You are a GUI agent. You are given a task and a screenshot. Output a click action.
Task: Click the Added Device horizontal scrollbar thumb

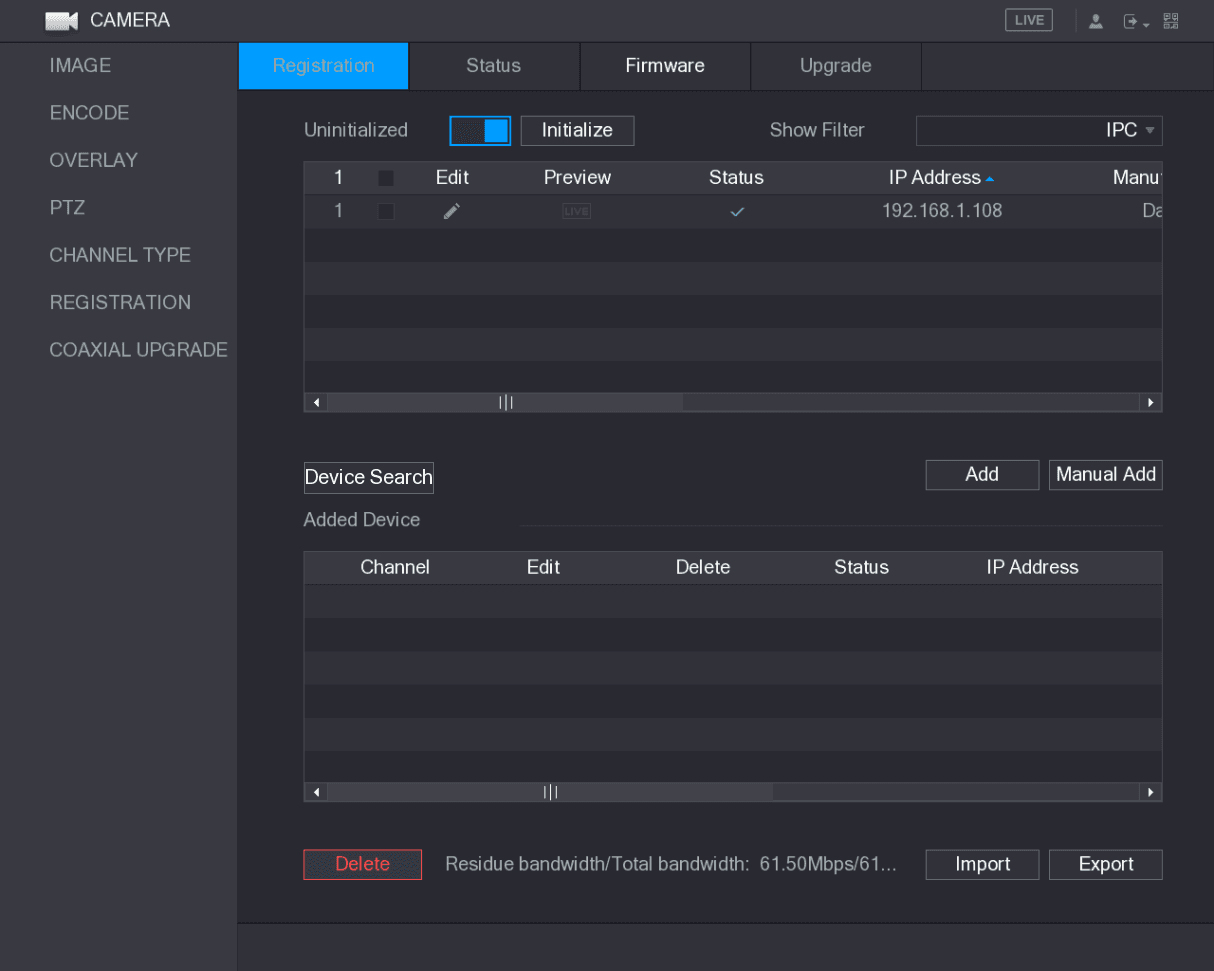click(550, 792)
